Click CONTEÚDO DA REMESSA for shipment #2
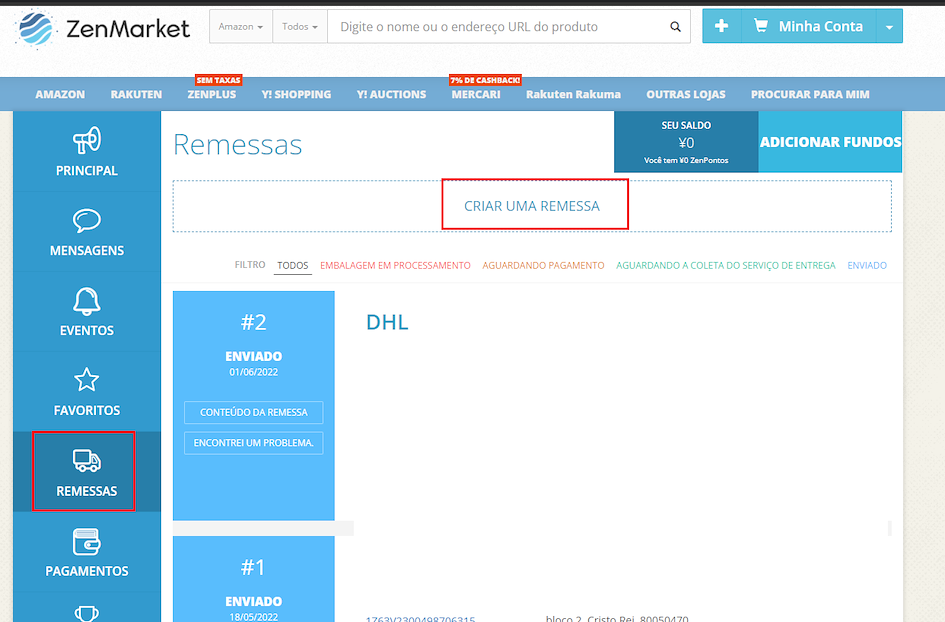Image resolution: width=945 pixels, height=622 pixels. click(x=254, y=412)
